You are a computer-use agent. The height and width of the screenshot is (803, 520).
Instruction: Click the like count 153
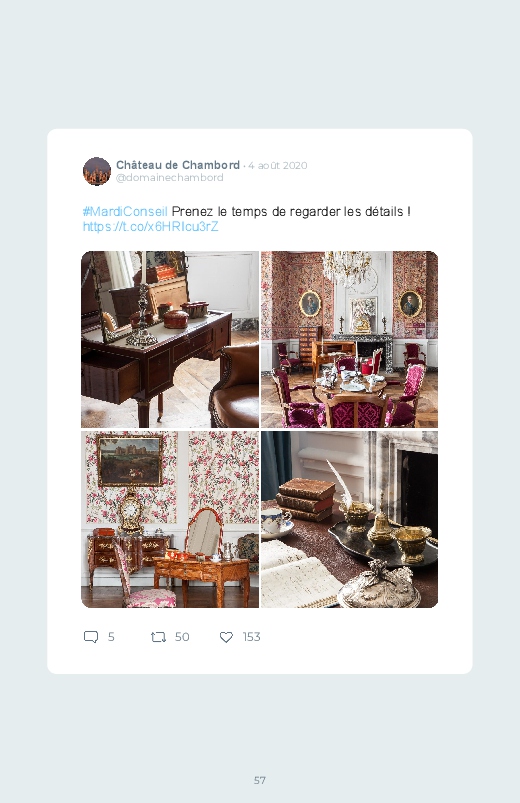(x=252, y=637)
